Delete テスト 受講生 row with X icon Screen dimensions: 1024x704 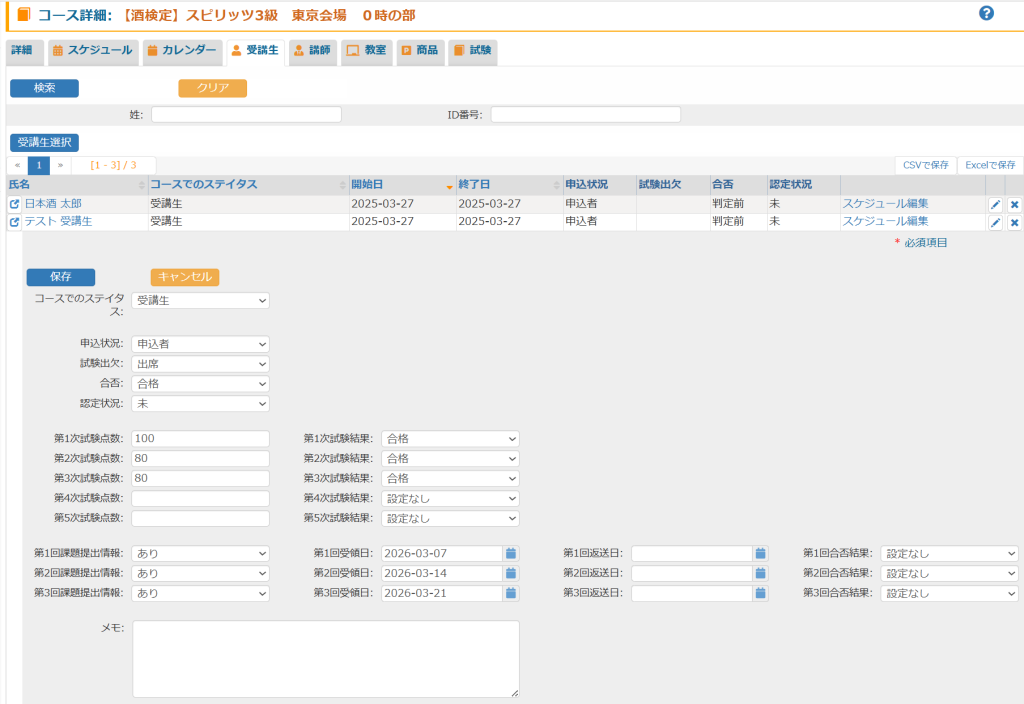tap(1014, 222)
